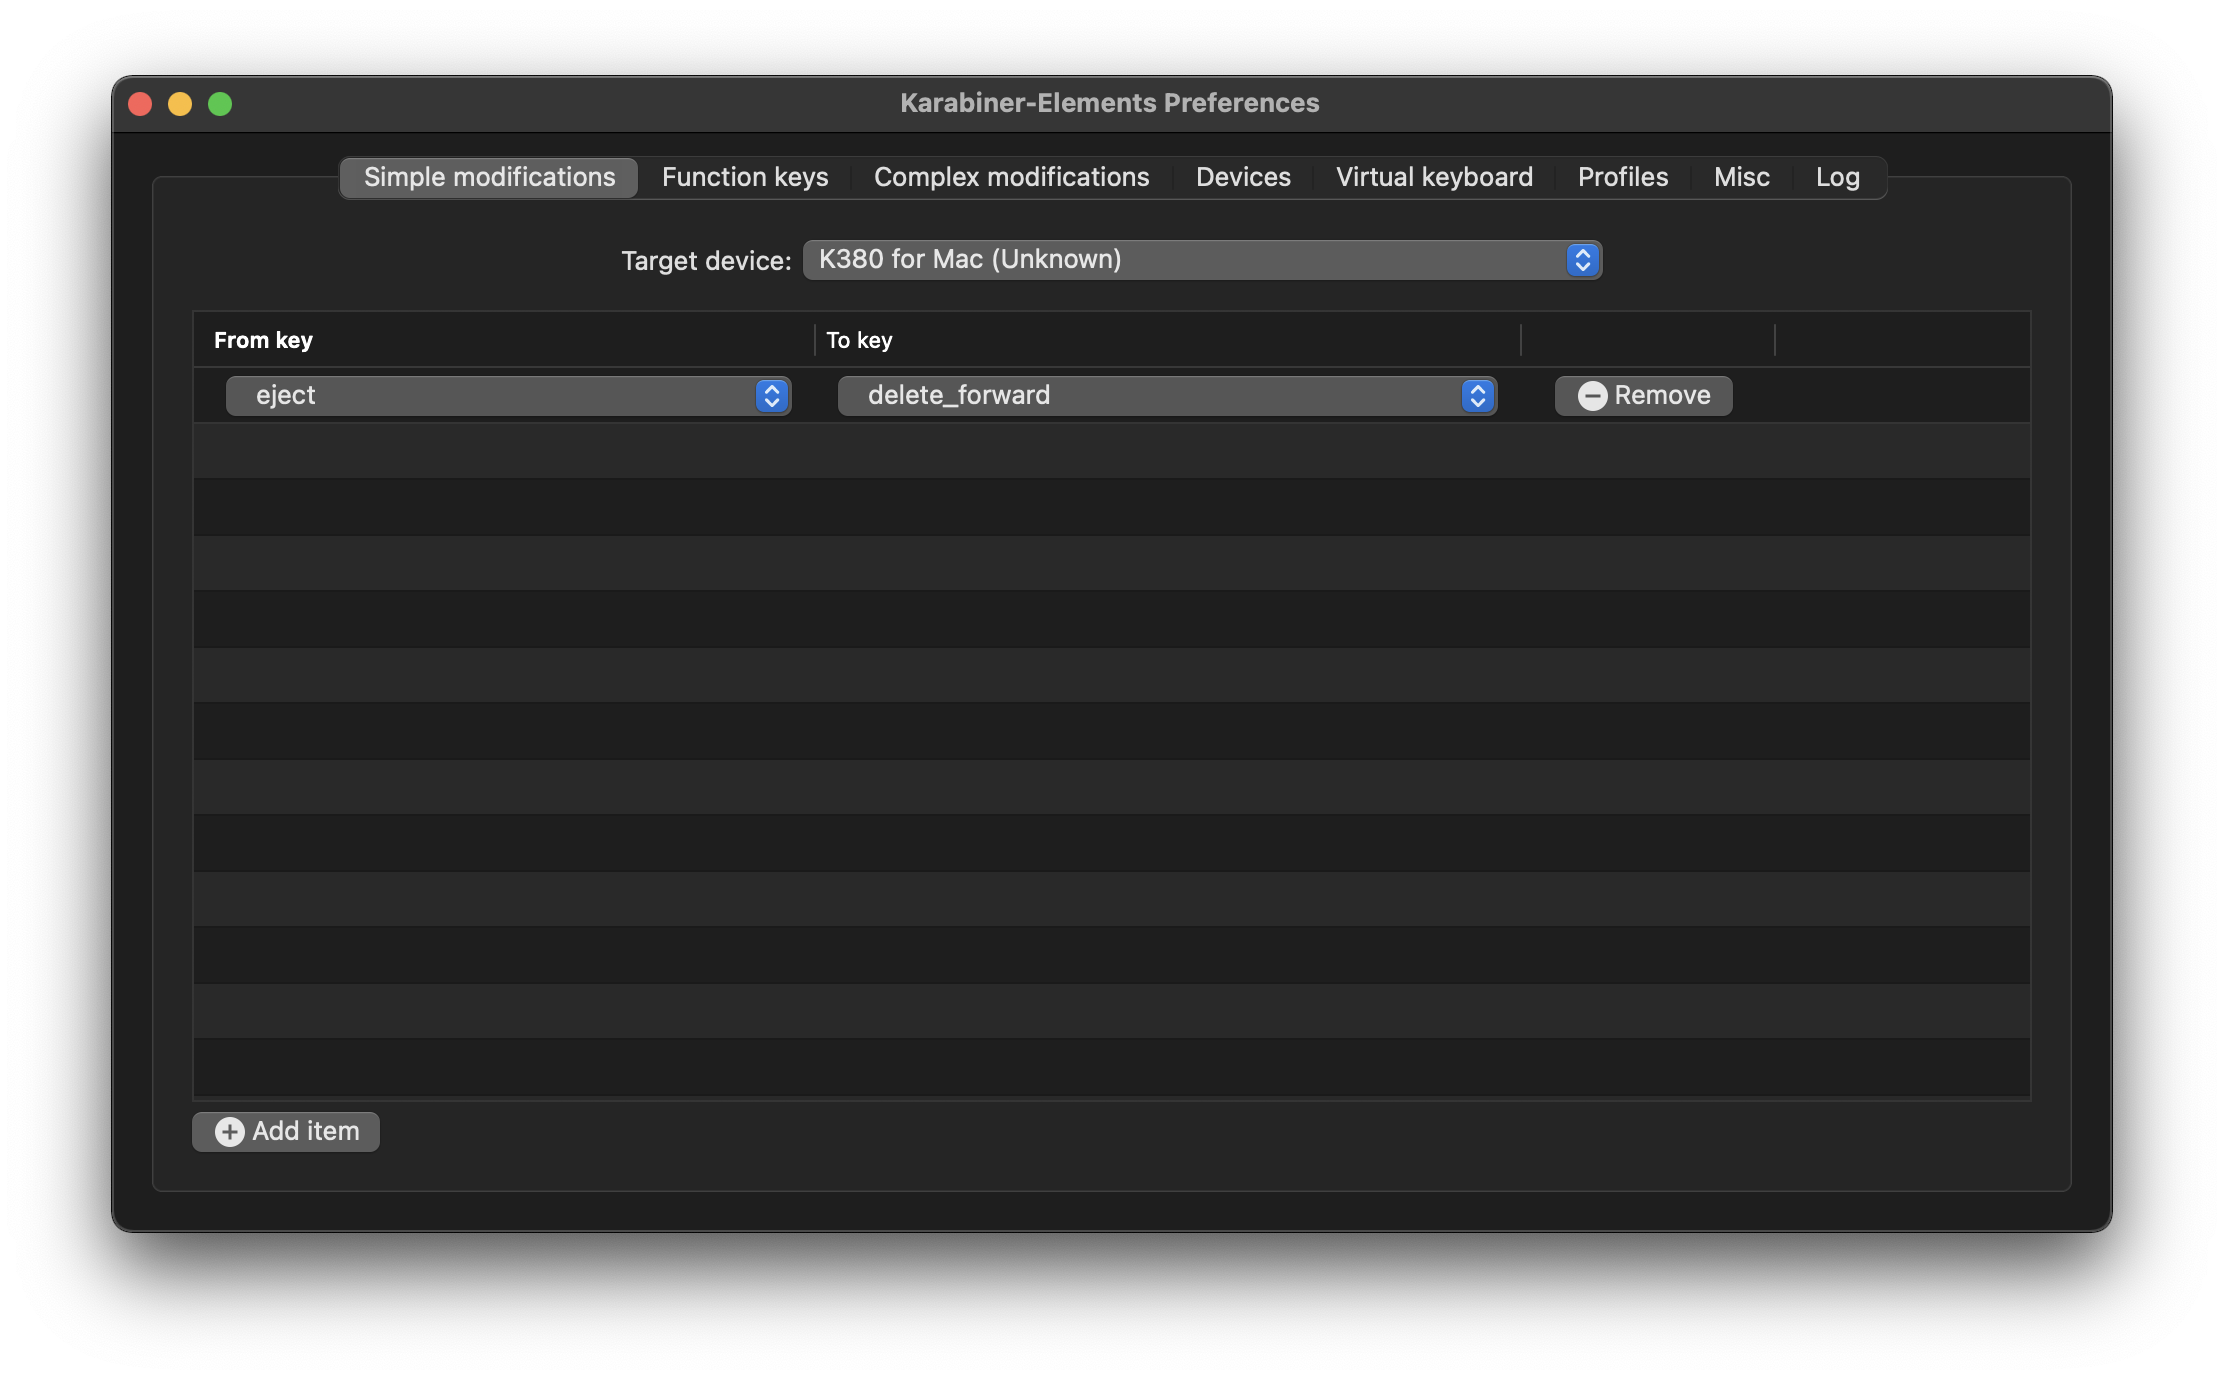The height and width of the screenshot is (1380, 2224).
Task: Switch to the Function keys tab
Action: coord(745,178)
